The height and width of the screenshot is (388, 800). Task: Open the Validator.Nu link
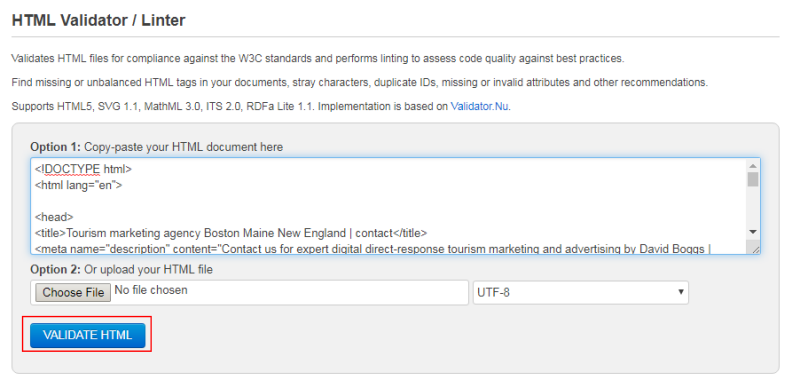click(x=480, y=107)
